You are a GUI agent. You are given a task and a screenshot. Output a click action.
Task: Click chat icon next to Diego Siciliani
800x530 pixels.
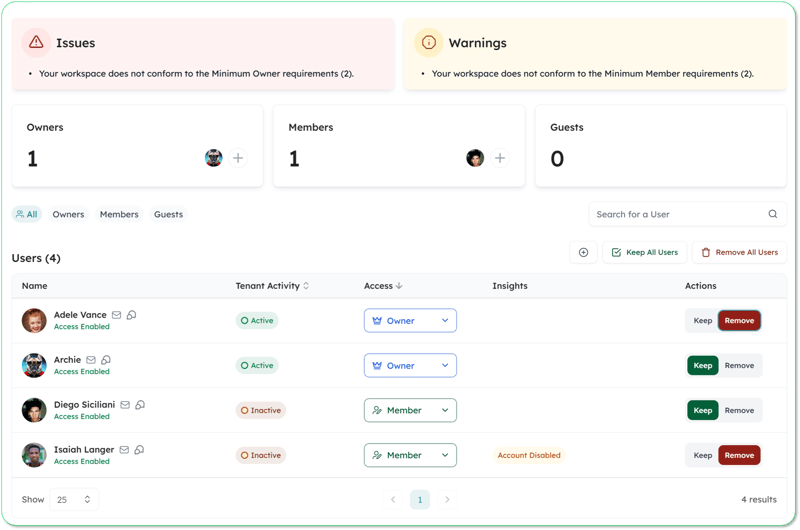click(140, 405)
